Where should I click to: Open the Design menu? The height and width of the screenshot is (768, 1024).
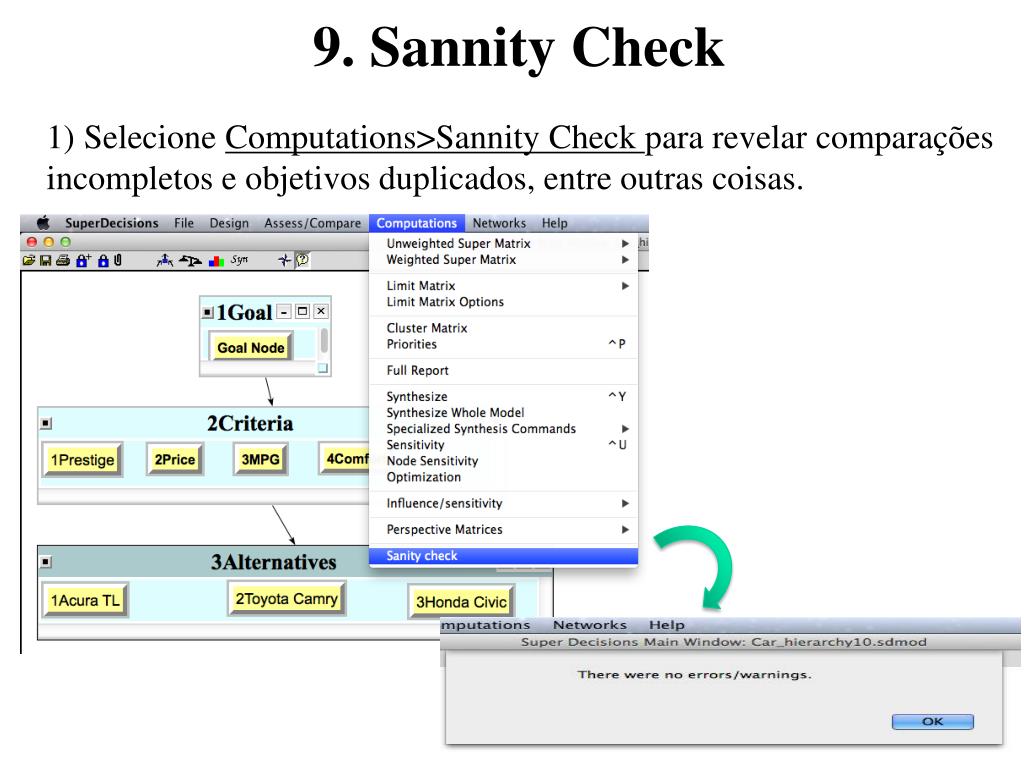point(229,223)
